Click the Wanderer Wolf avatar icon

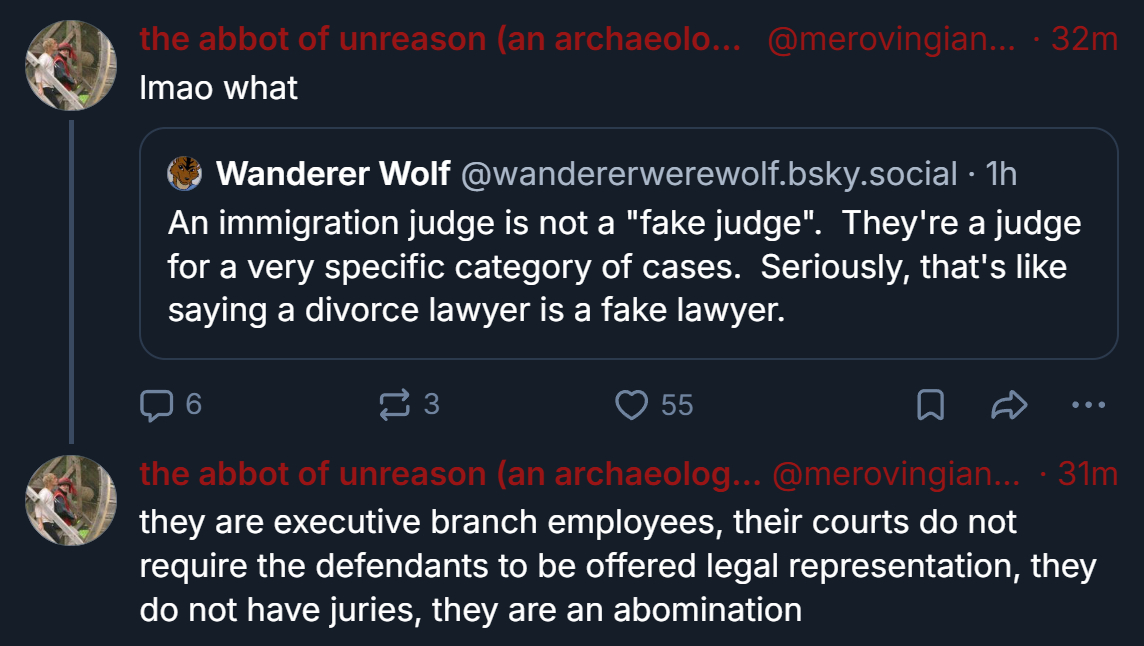pyautogui.click(x=185, y=174)
